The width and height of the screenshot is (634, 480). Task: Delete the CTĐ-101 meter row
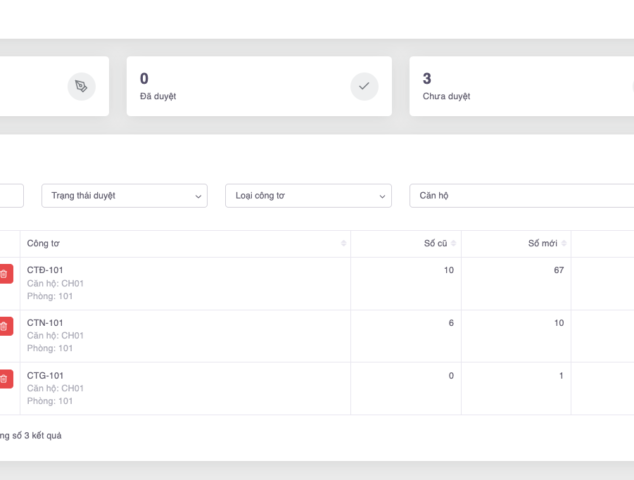(5, 274)
